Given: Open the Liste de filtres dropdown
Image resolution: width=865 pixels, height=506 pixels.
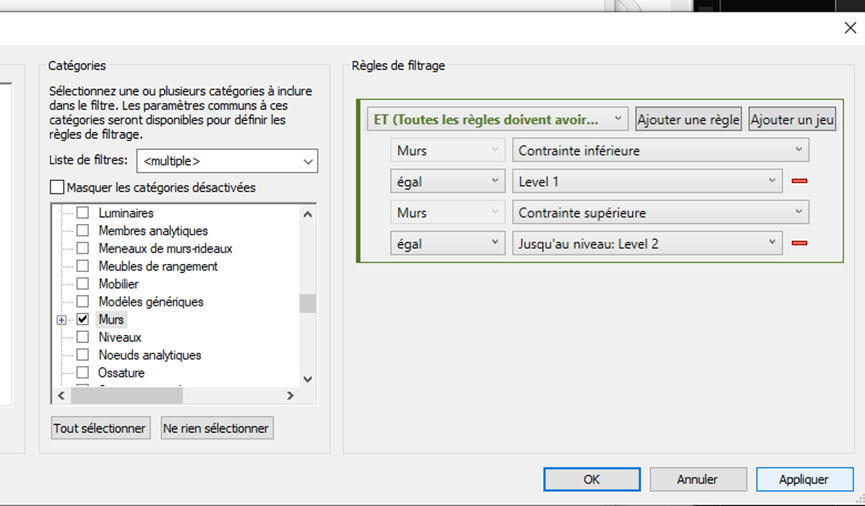Looking at the screenshot, I should pyautogui.click(x=307, y=161).
